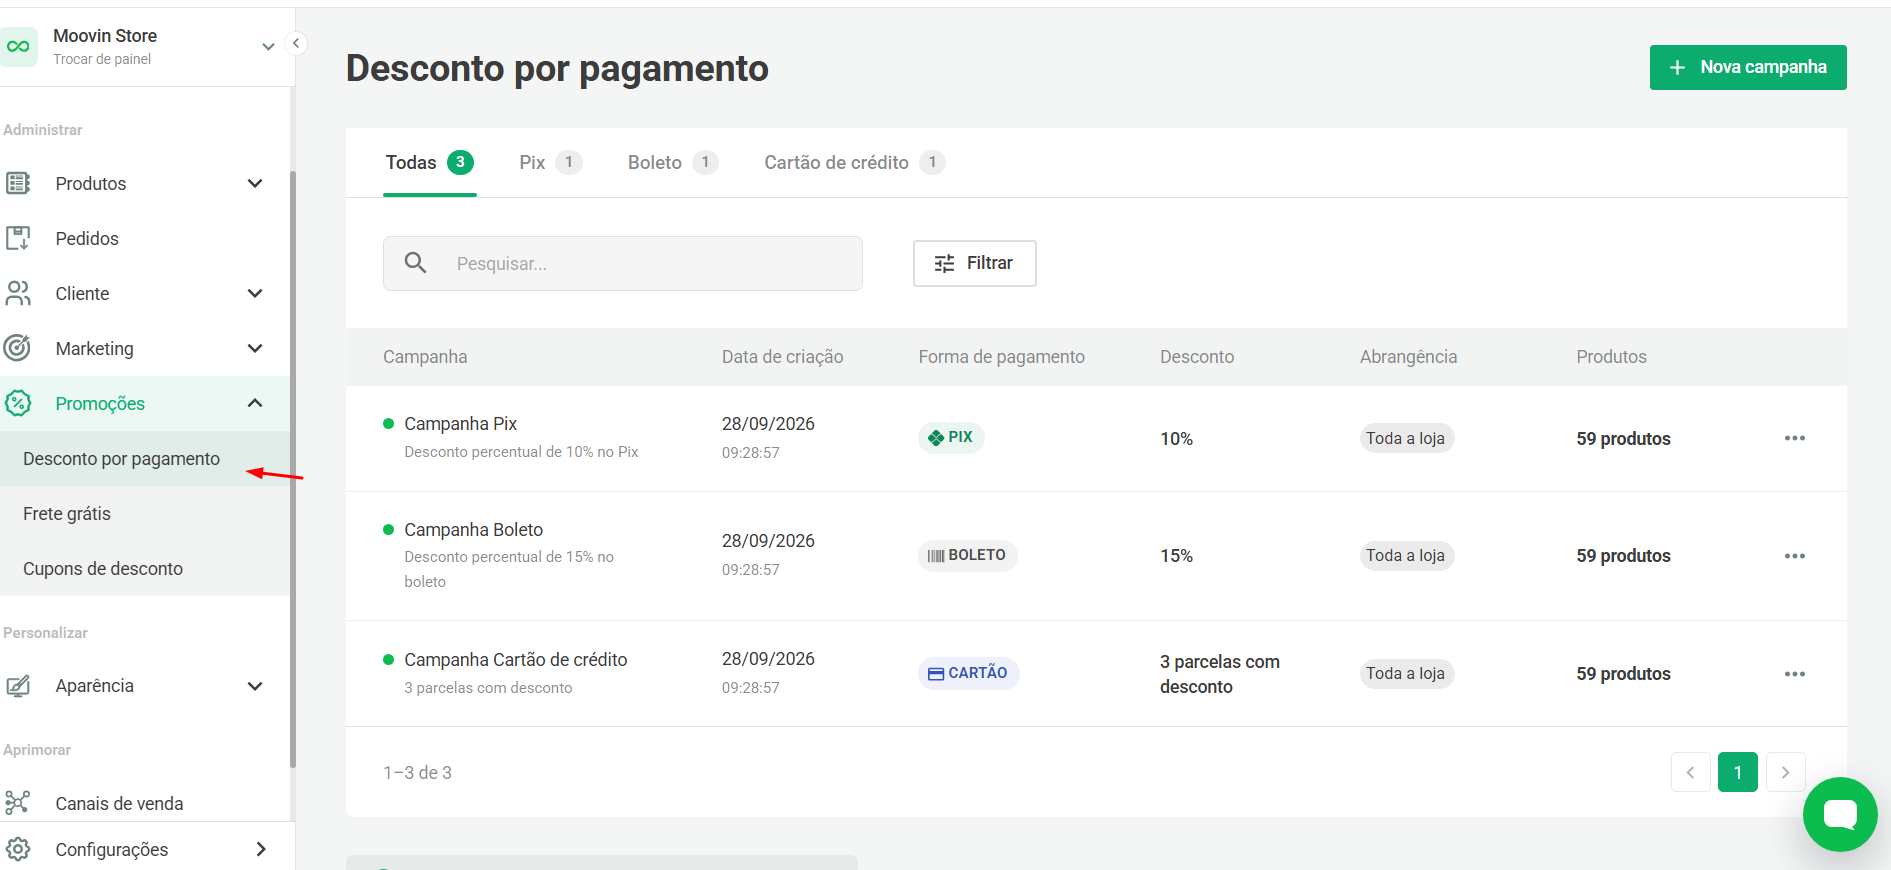Image resolution: width=1891 pixels, height=870 pixels.
Task: Click the Configurações gear icon
Action: pyautogui.click(x=18, y=849)
